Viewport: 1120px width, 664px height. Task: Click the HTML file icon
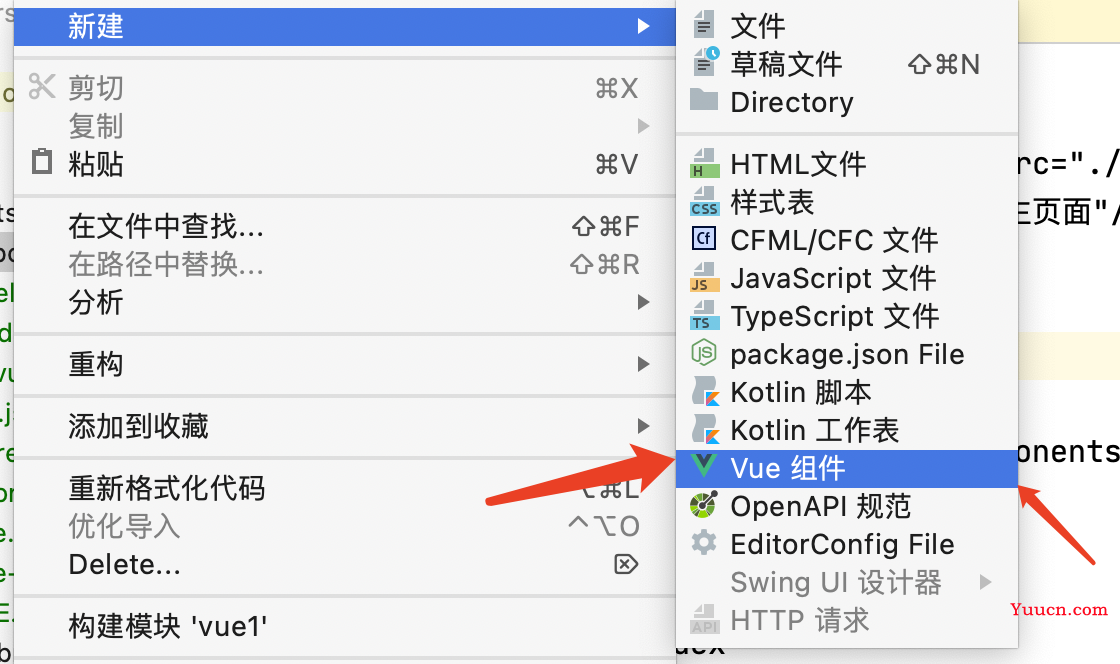pos(704,163)
